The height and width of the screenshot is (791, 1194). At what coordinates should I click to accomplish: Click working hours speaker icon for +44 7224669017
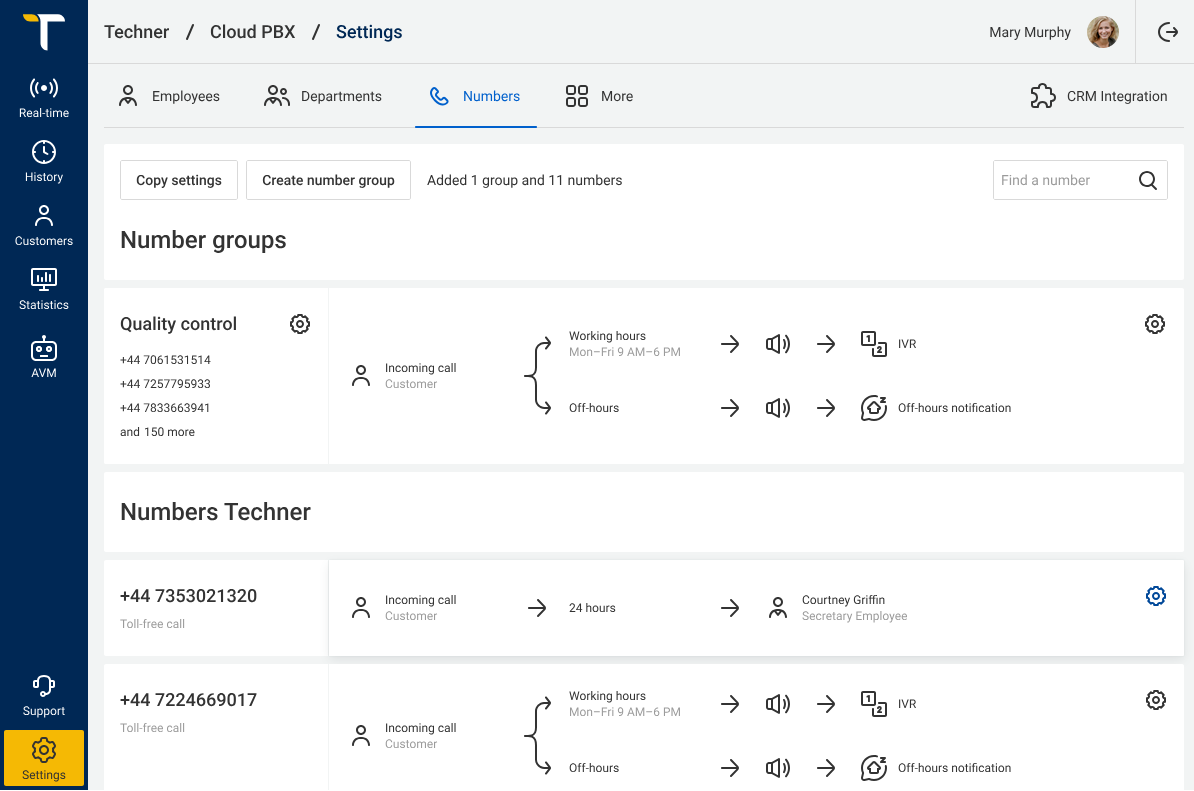click(x=777, y=704)
